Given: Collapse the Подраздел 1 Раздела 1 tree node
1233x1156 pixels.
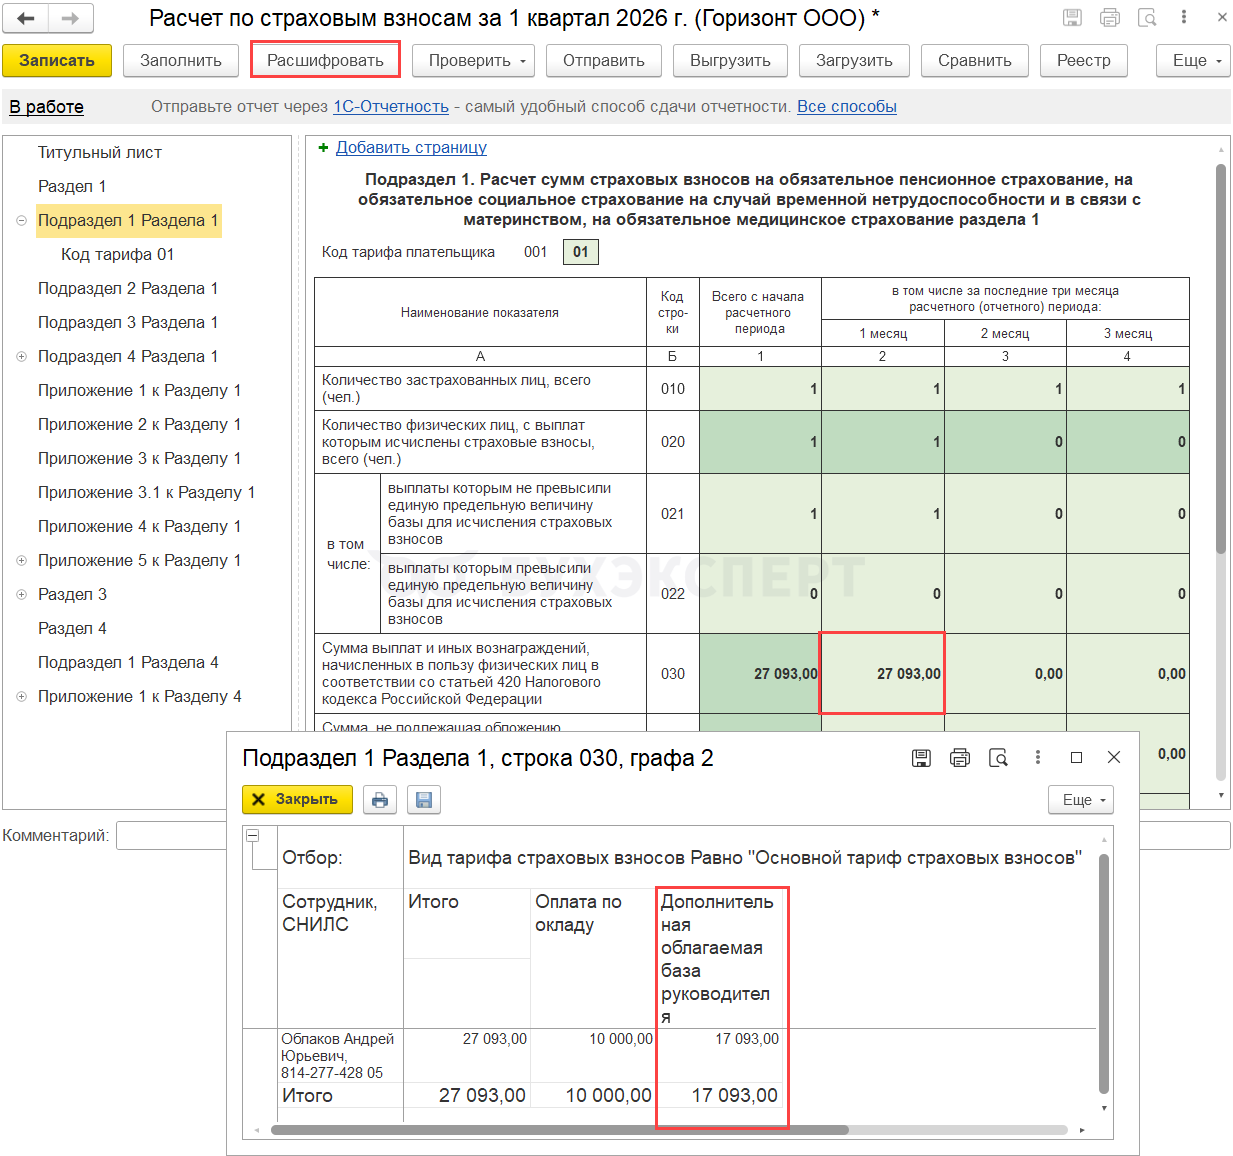Looking at the screenshot, I should (21, 221).
